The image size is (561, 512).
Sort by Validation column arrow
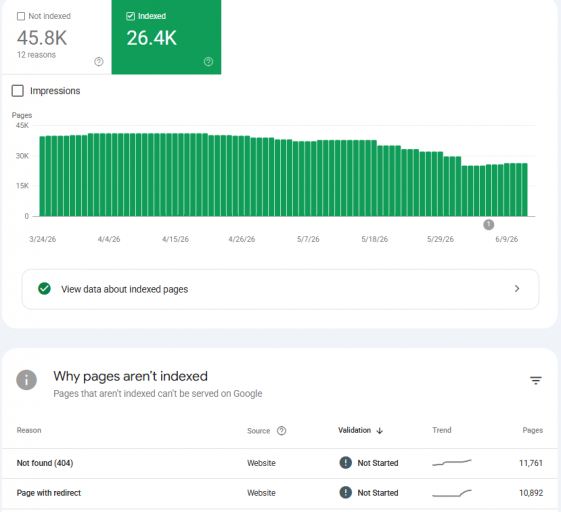[380, 431]
